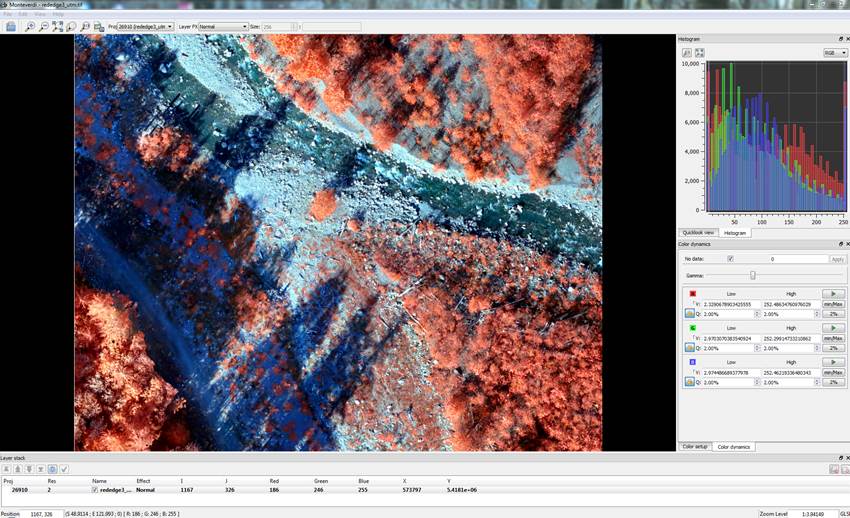
Task: Open the Help menu
Action: (58, 14)
